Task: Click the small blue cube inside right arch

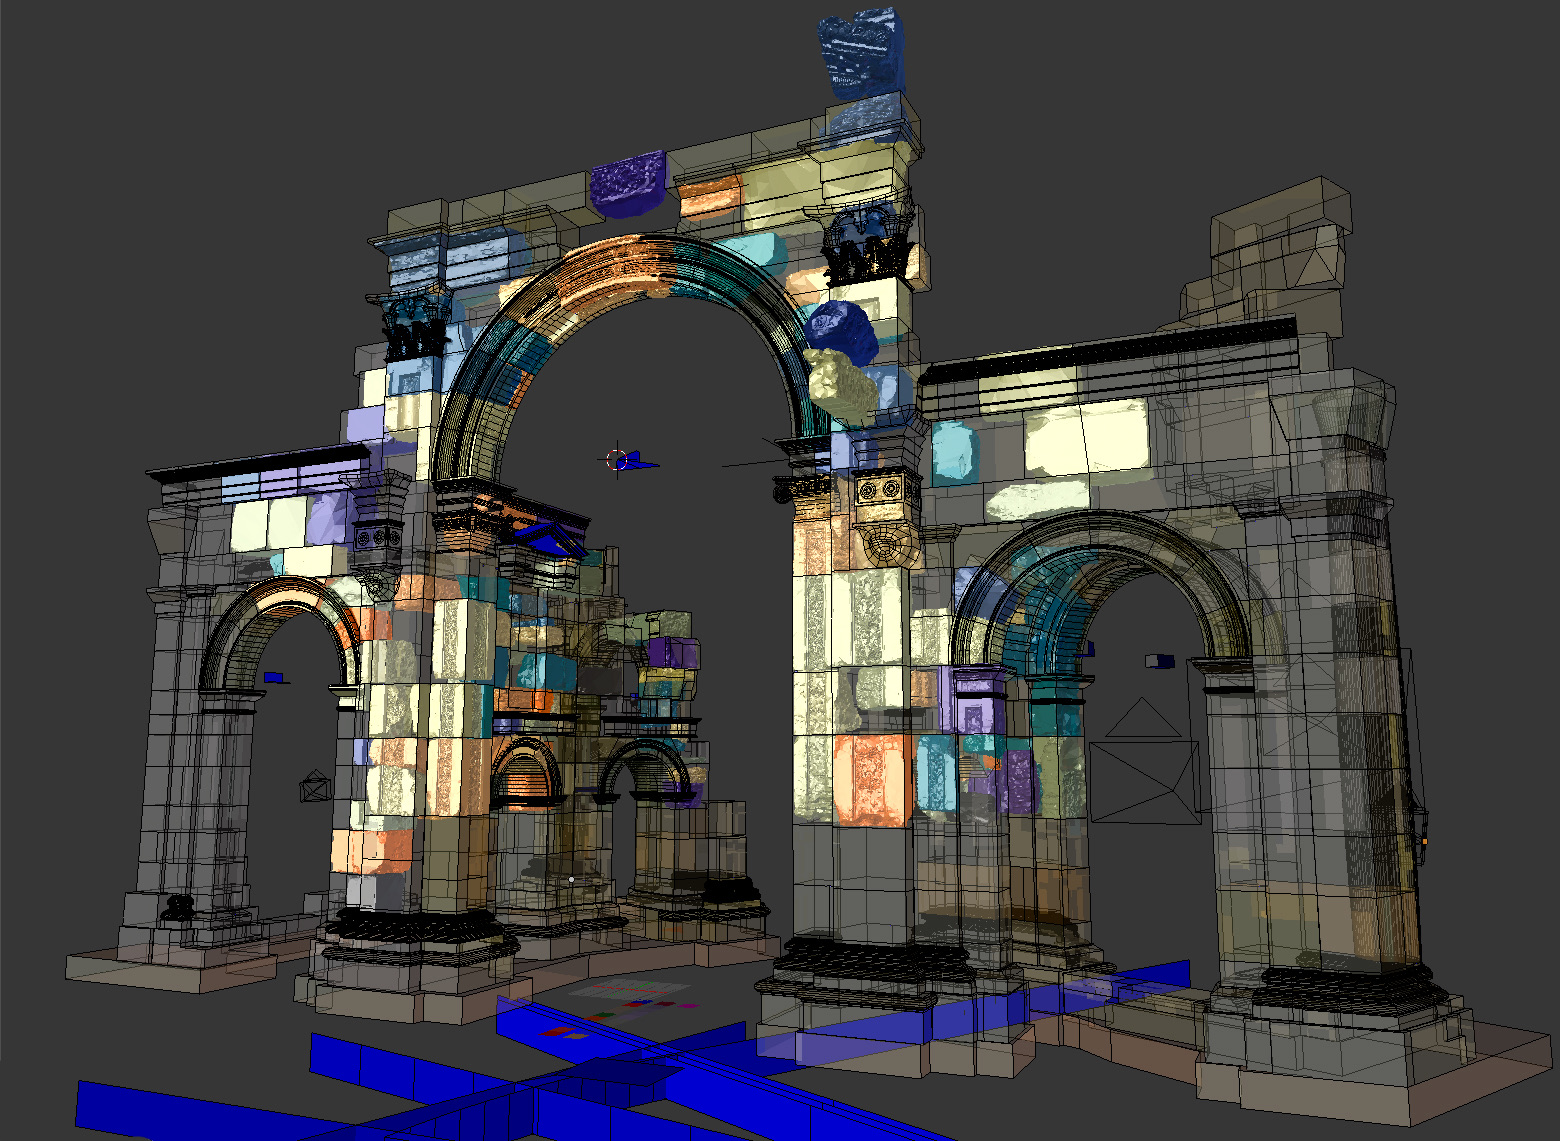Action: (x=1160, y=661)
